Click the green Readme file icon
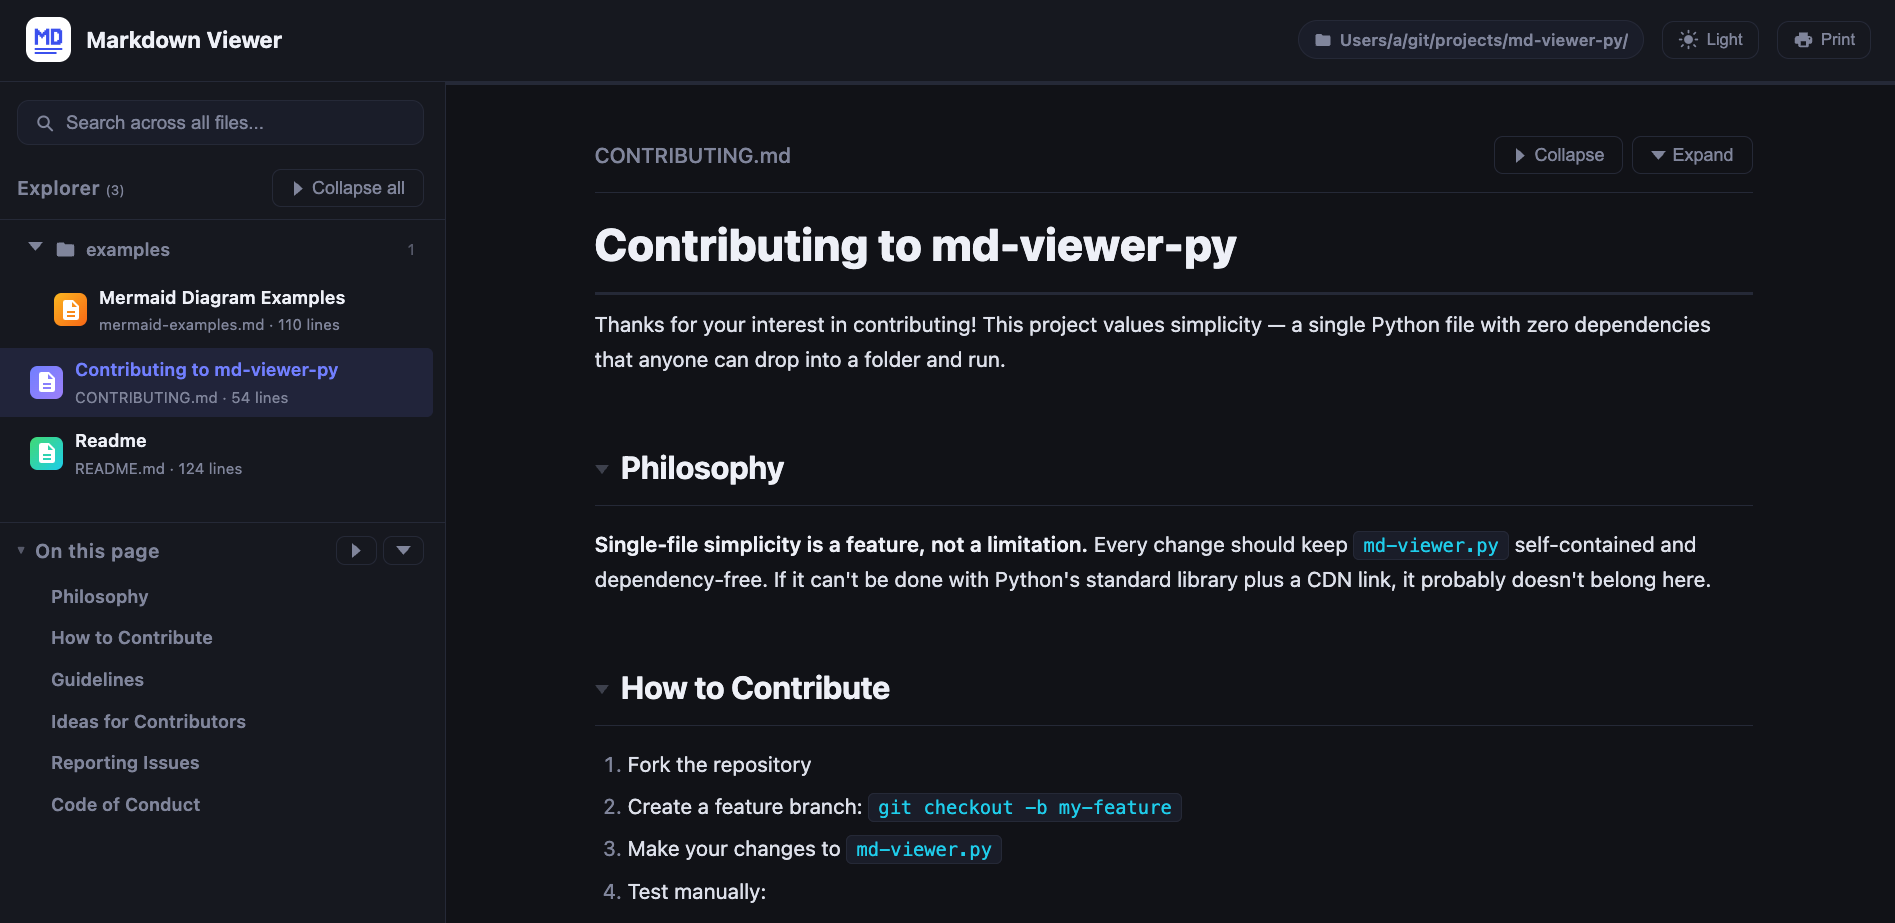1895x923 pixels. click(46, 452)
